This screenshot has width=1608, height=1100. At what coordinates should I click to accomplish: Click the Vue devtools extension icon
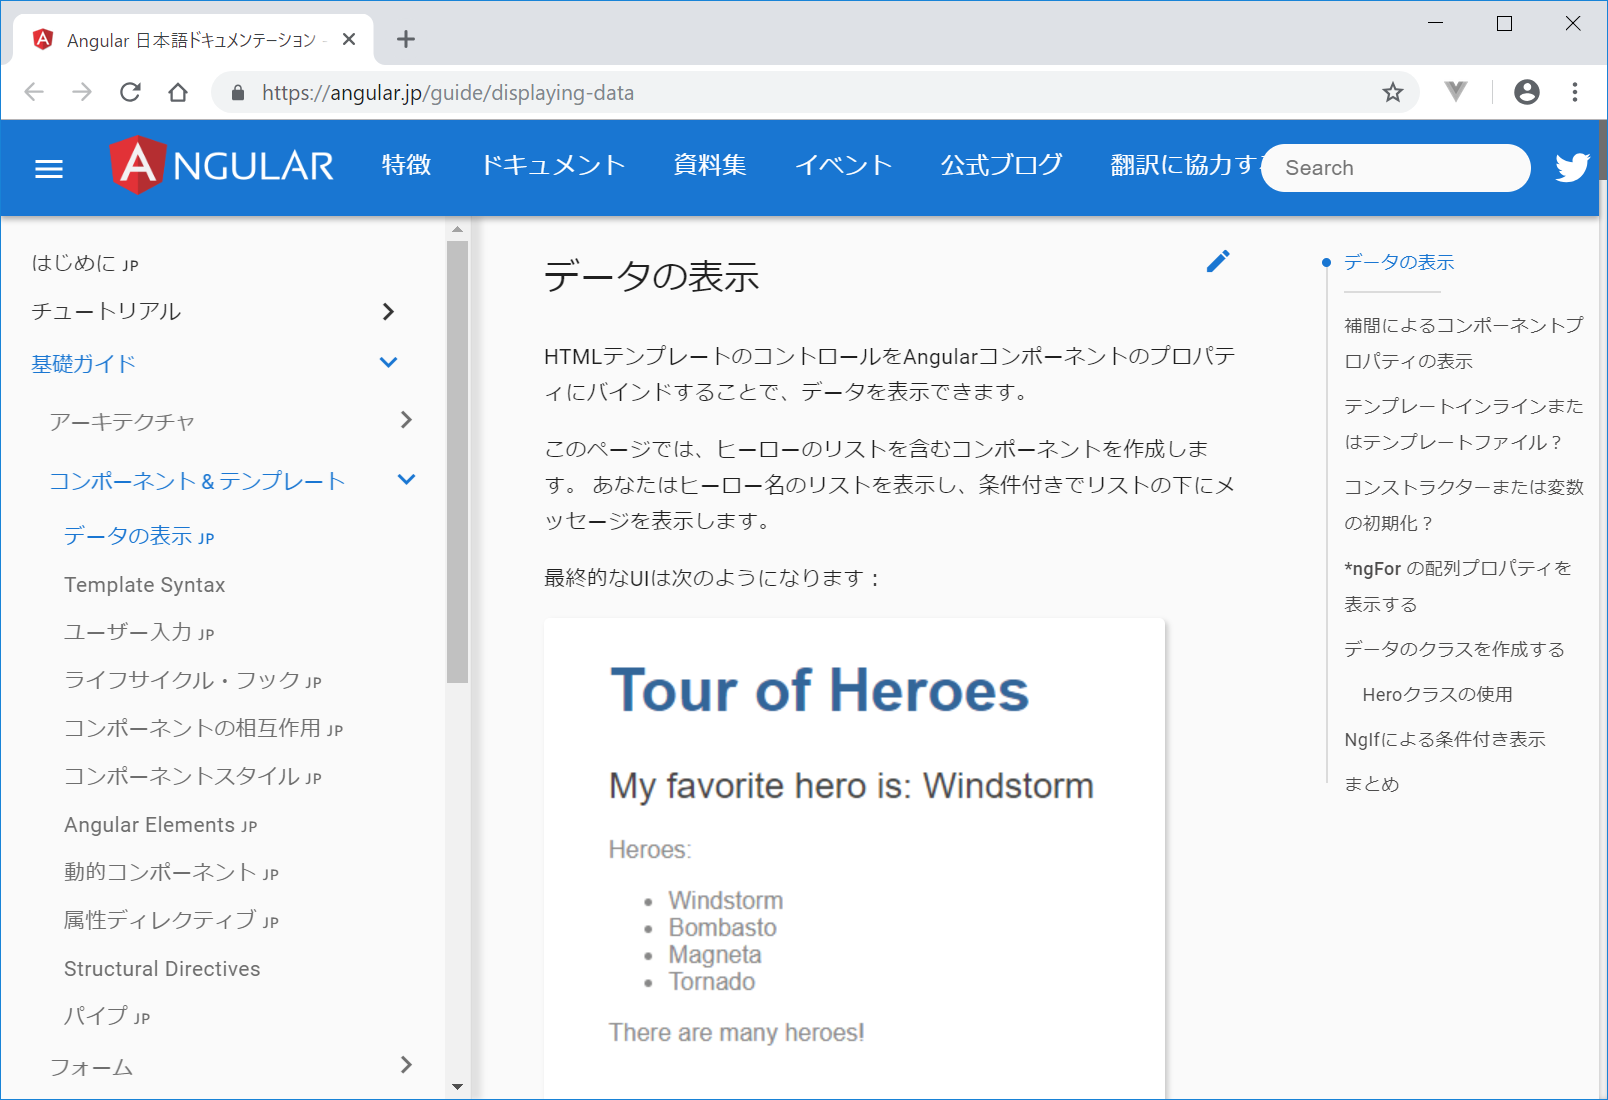(1456, 92)
